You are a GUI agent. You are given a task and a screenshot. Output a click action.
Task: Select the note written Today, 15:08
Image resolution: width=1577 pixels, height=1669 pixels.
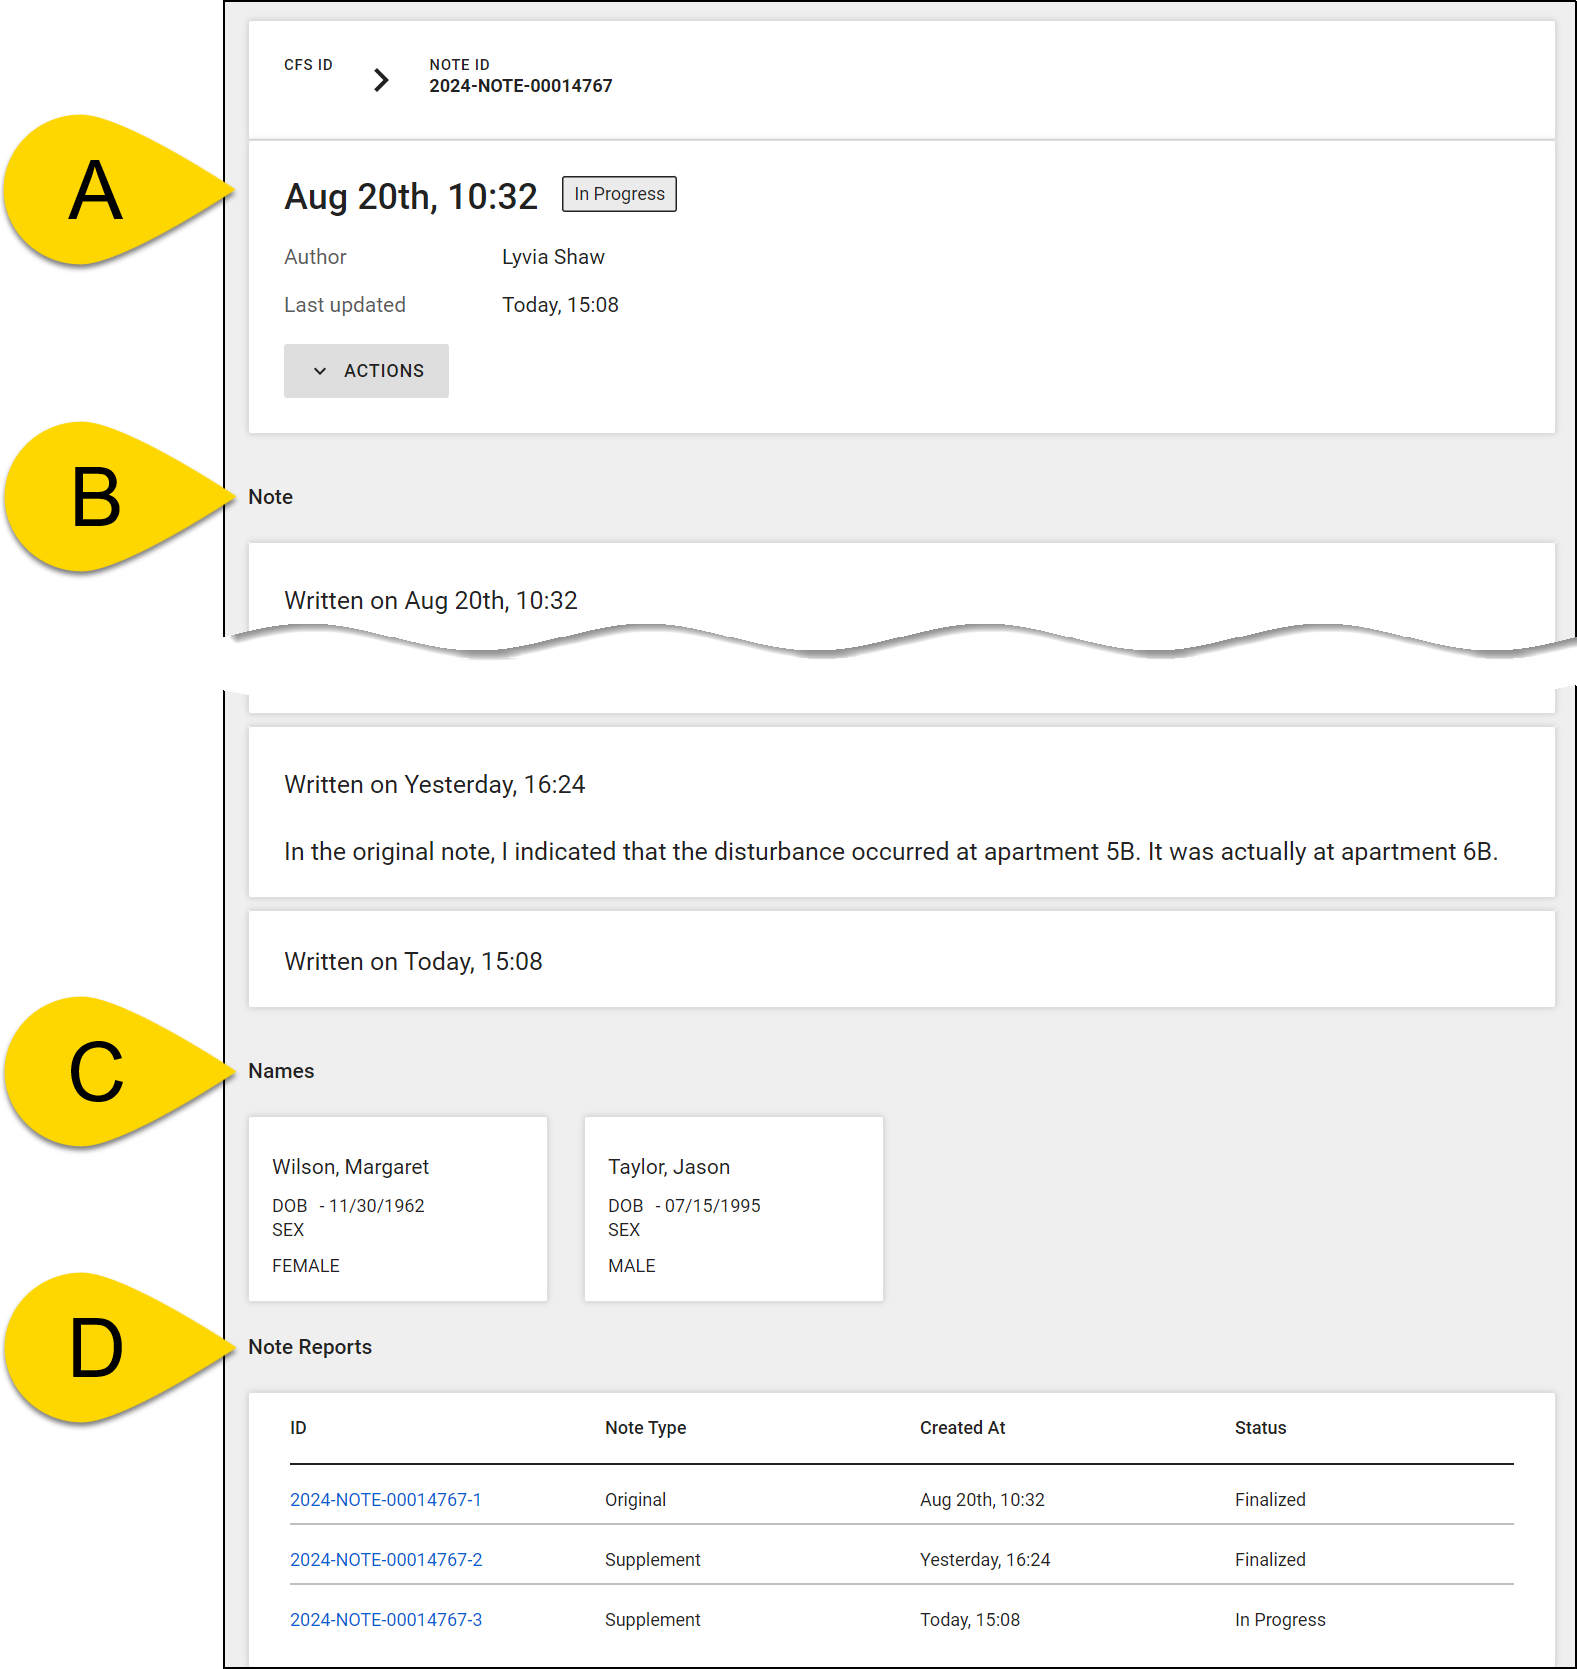pyautogui.click(x=900, y=959)
